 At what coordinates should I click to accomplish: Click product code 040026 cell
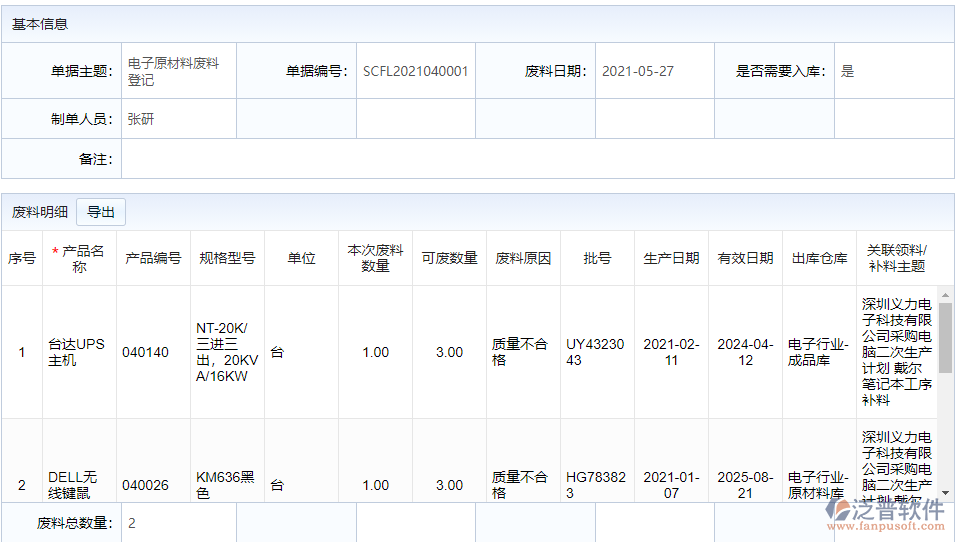[152, 485]
